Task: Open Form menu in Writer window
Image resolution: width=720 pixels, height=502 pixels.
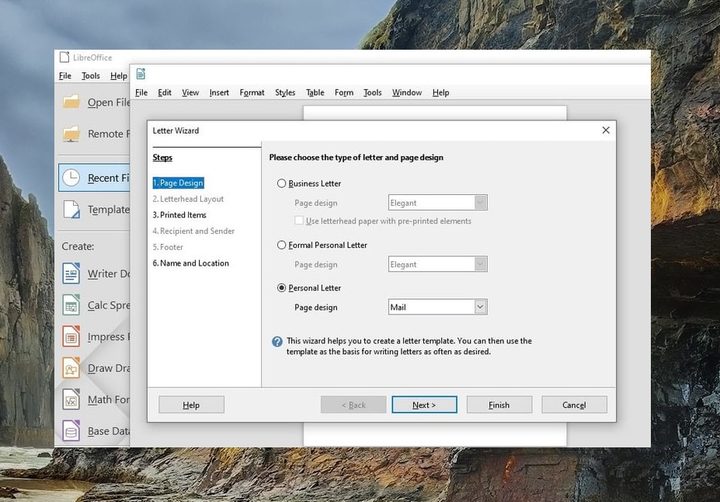Action: click(x=344, y=92)
